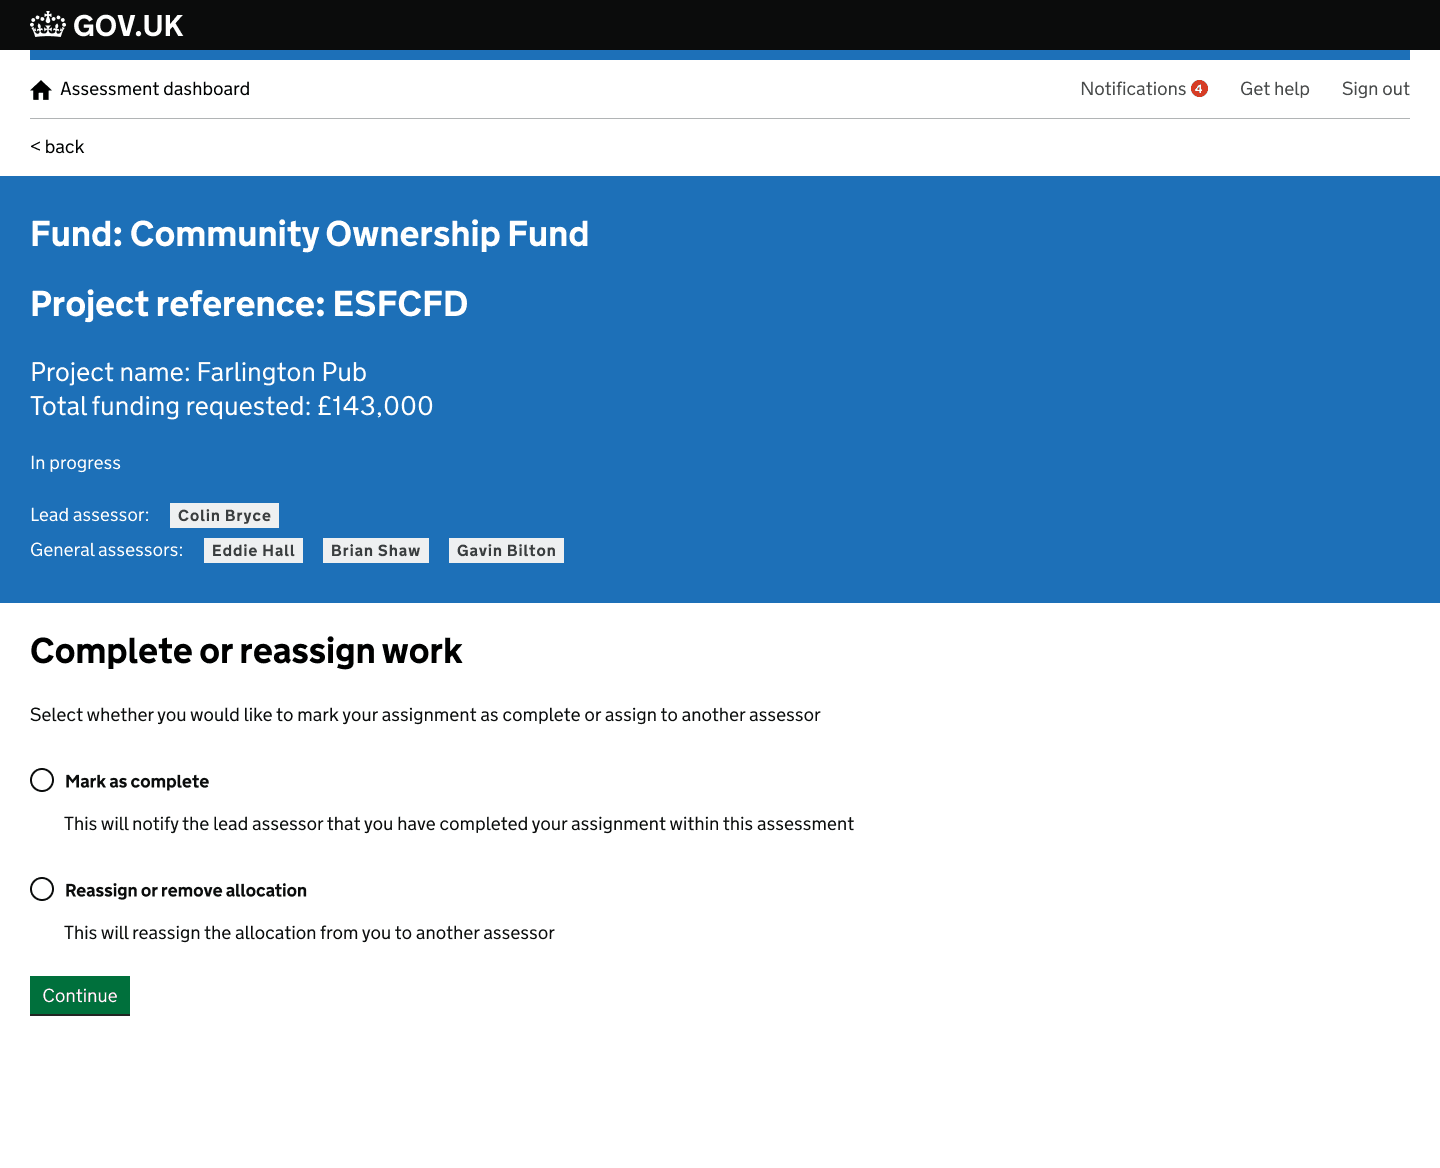Open the Get help page

pos(1274,89)
